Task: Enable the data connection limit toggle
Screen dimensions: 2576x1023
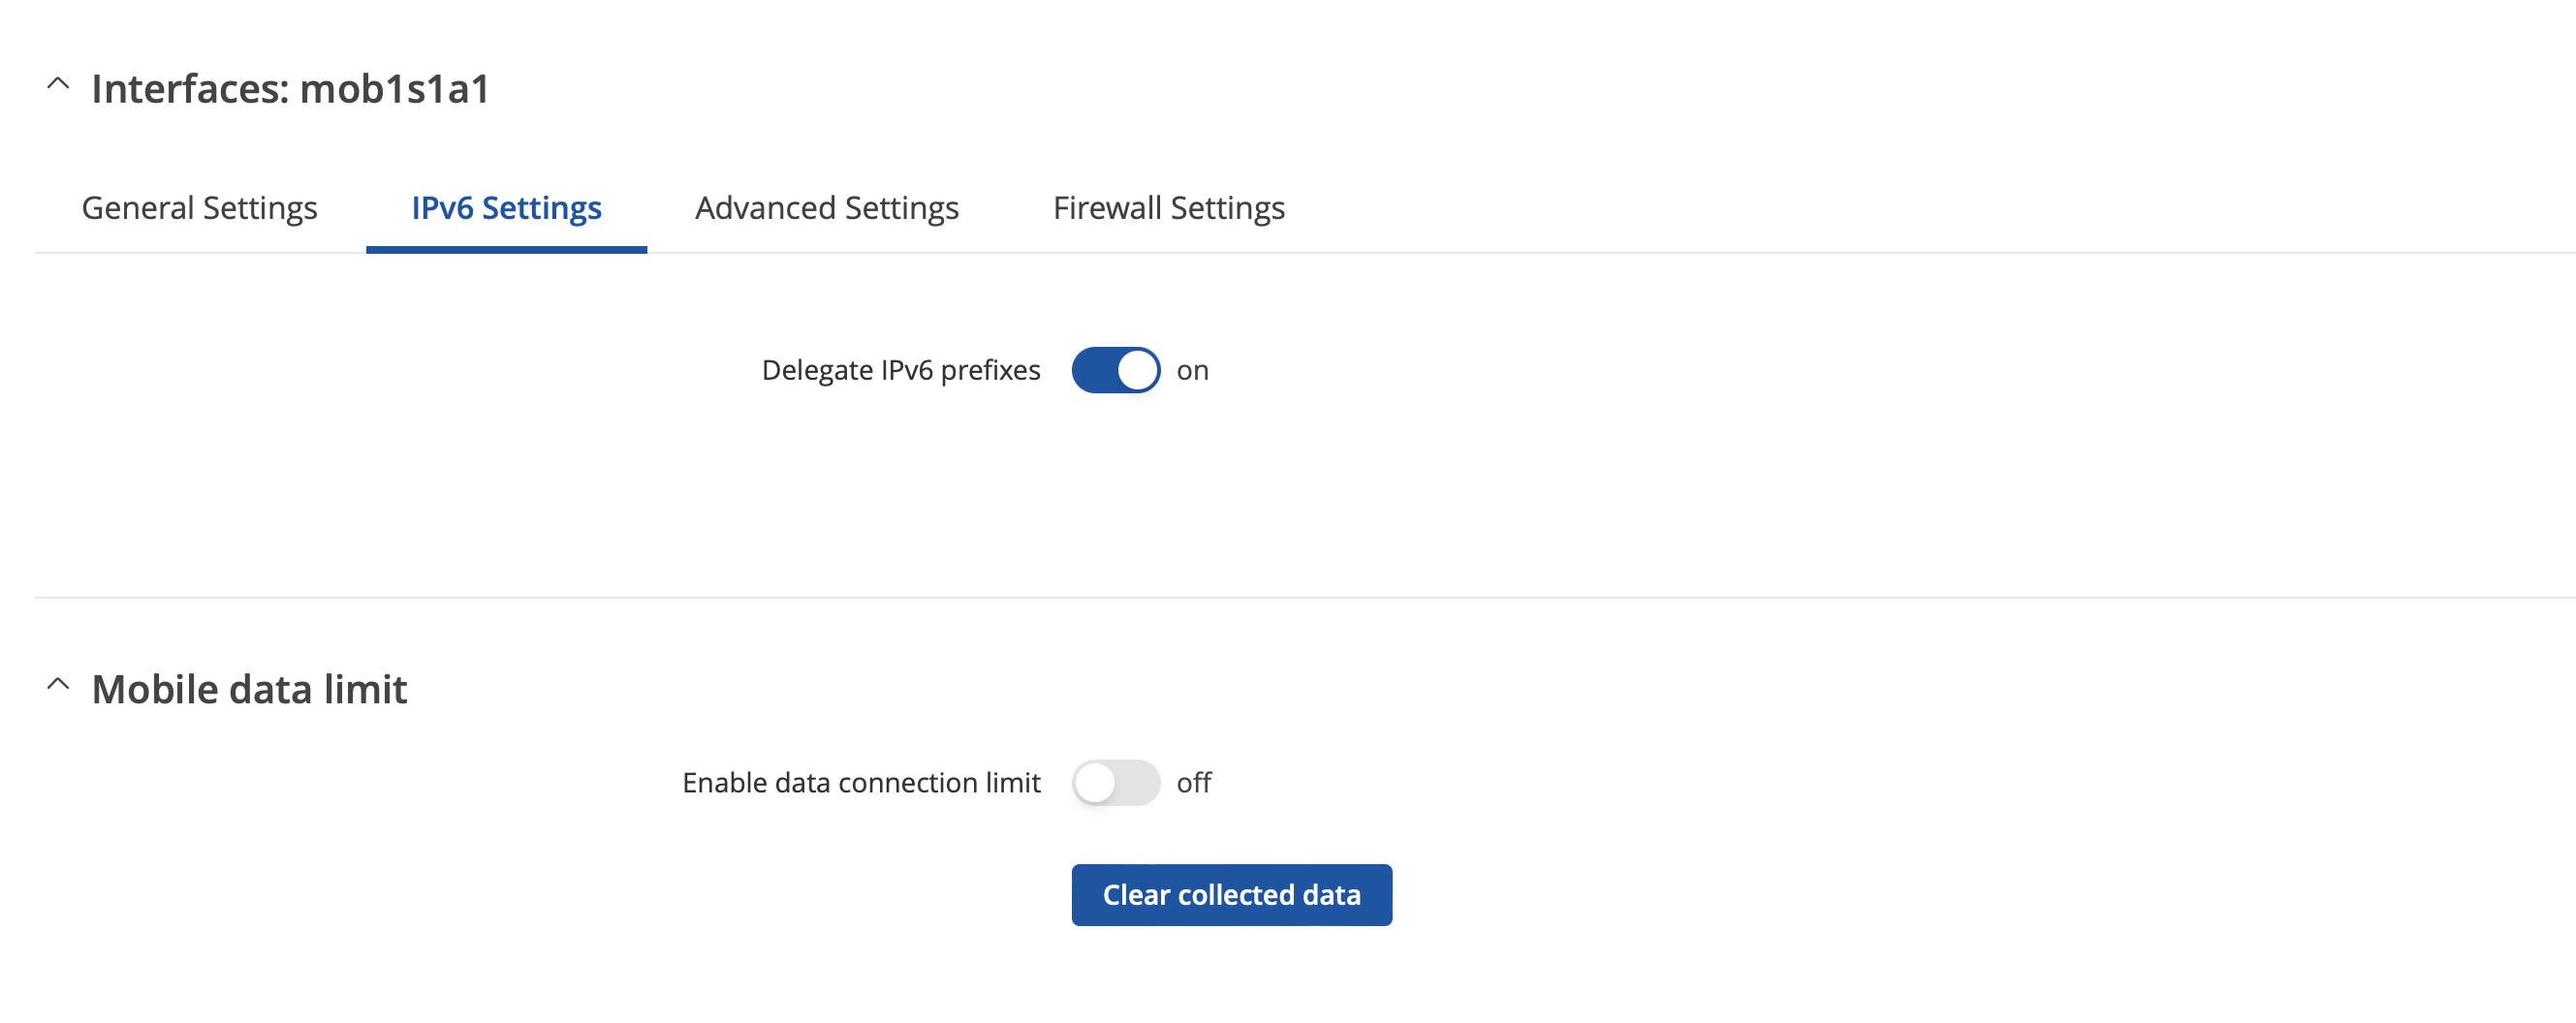Action: (x=1116, y=782)
